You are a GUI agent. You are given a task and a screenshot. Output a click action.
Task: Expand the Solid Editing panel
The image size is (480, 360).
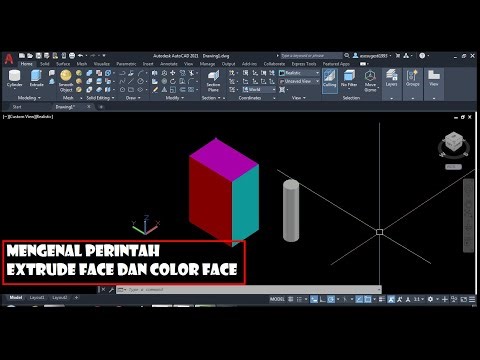coord(100,98)
